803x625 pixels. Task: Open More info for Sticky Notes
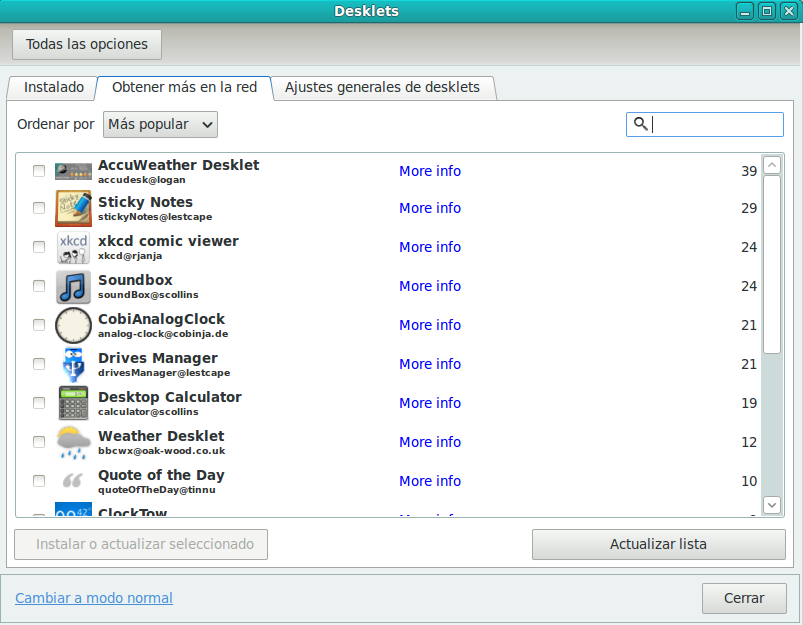tap(430, 208)
